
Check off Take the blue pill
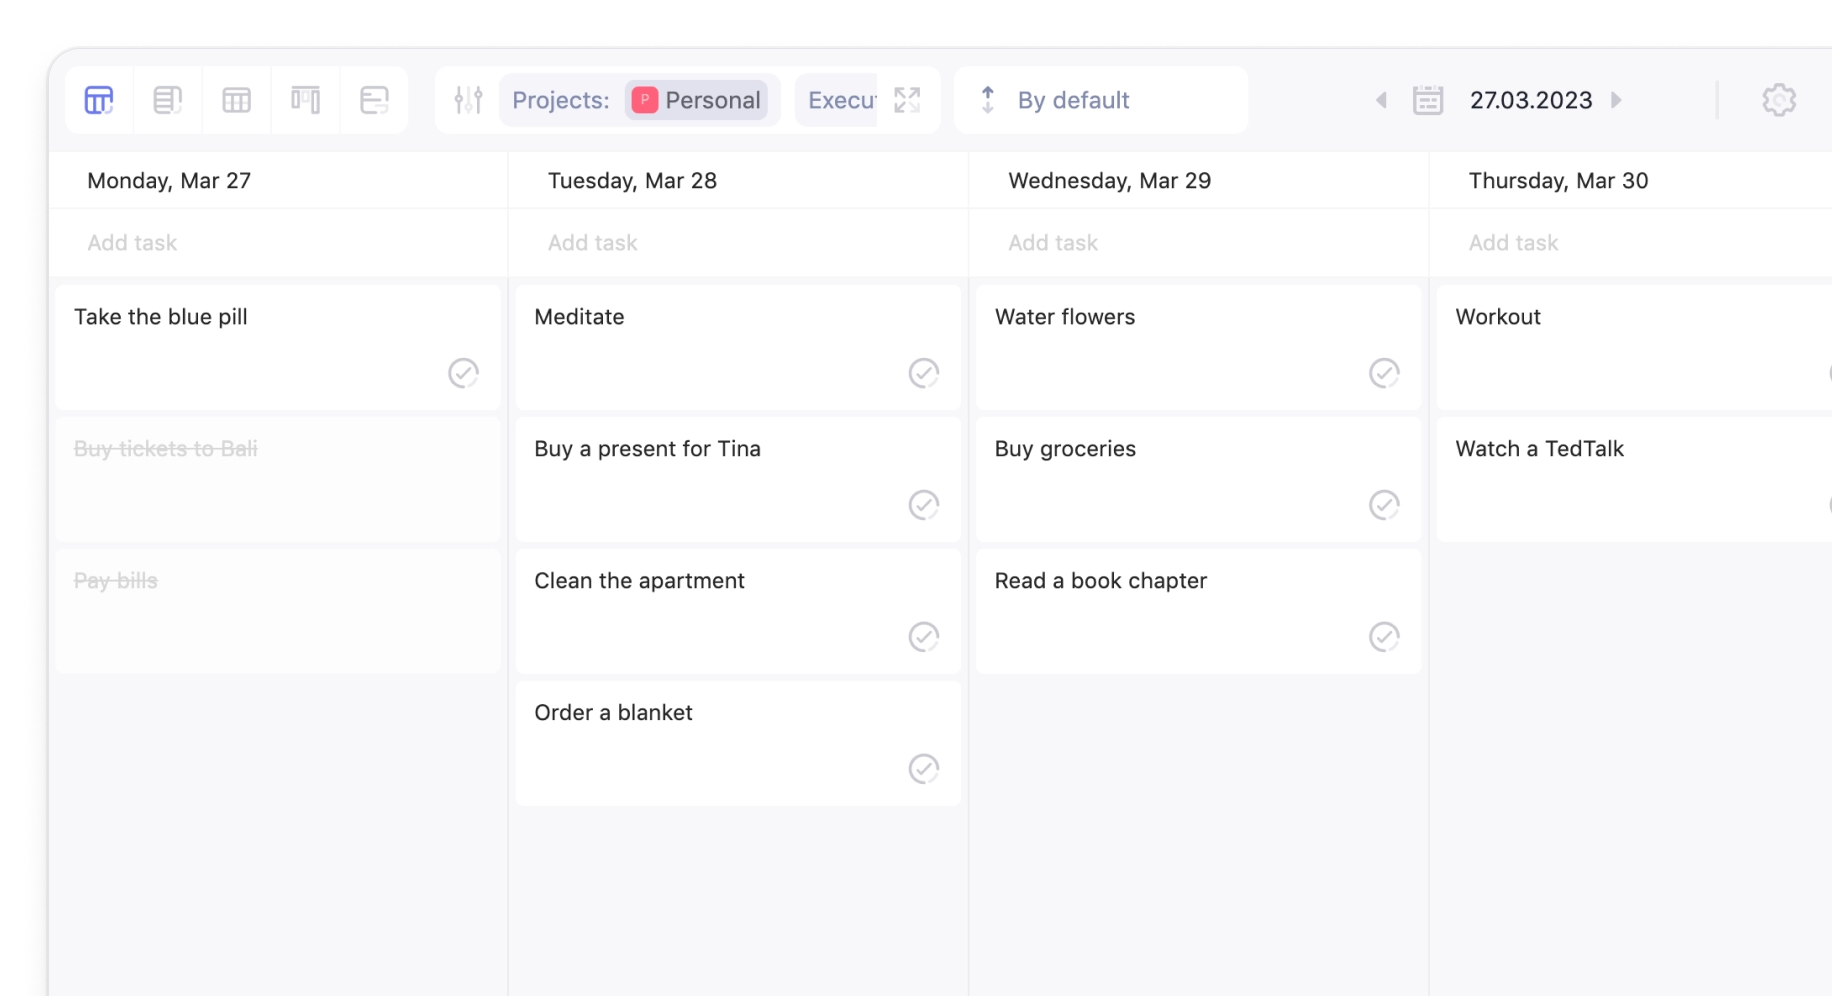click(463, 373)
